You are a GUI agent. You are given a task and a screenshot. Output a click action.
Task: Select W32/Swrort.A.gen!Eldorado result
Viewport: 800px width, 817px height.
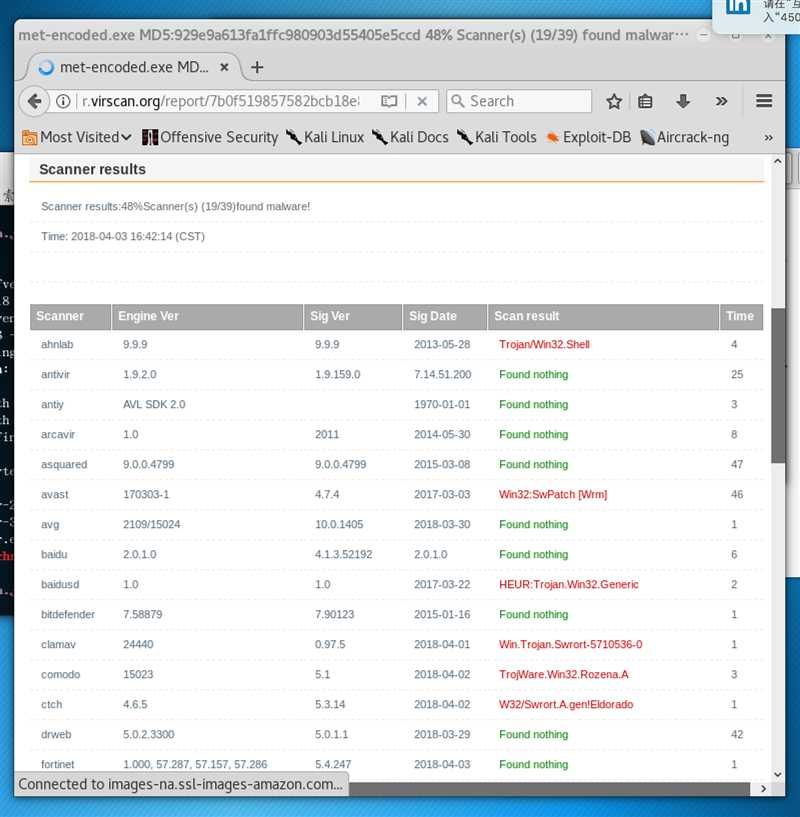(x=566, y=704)
